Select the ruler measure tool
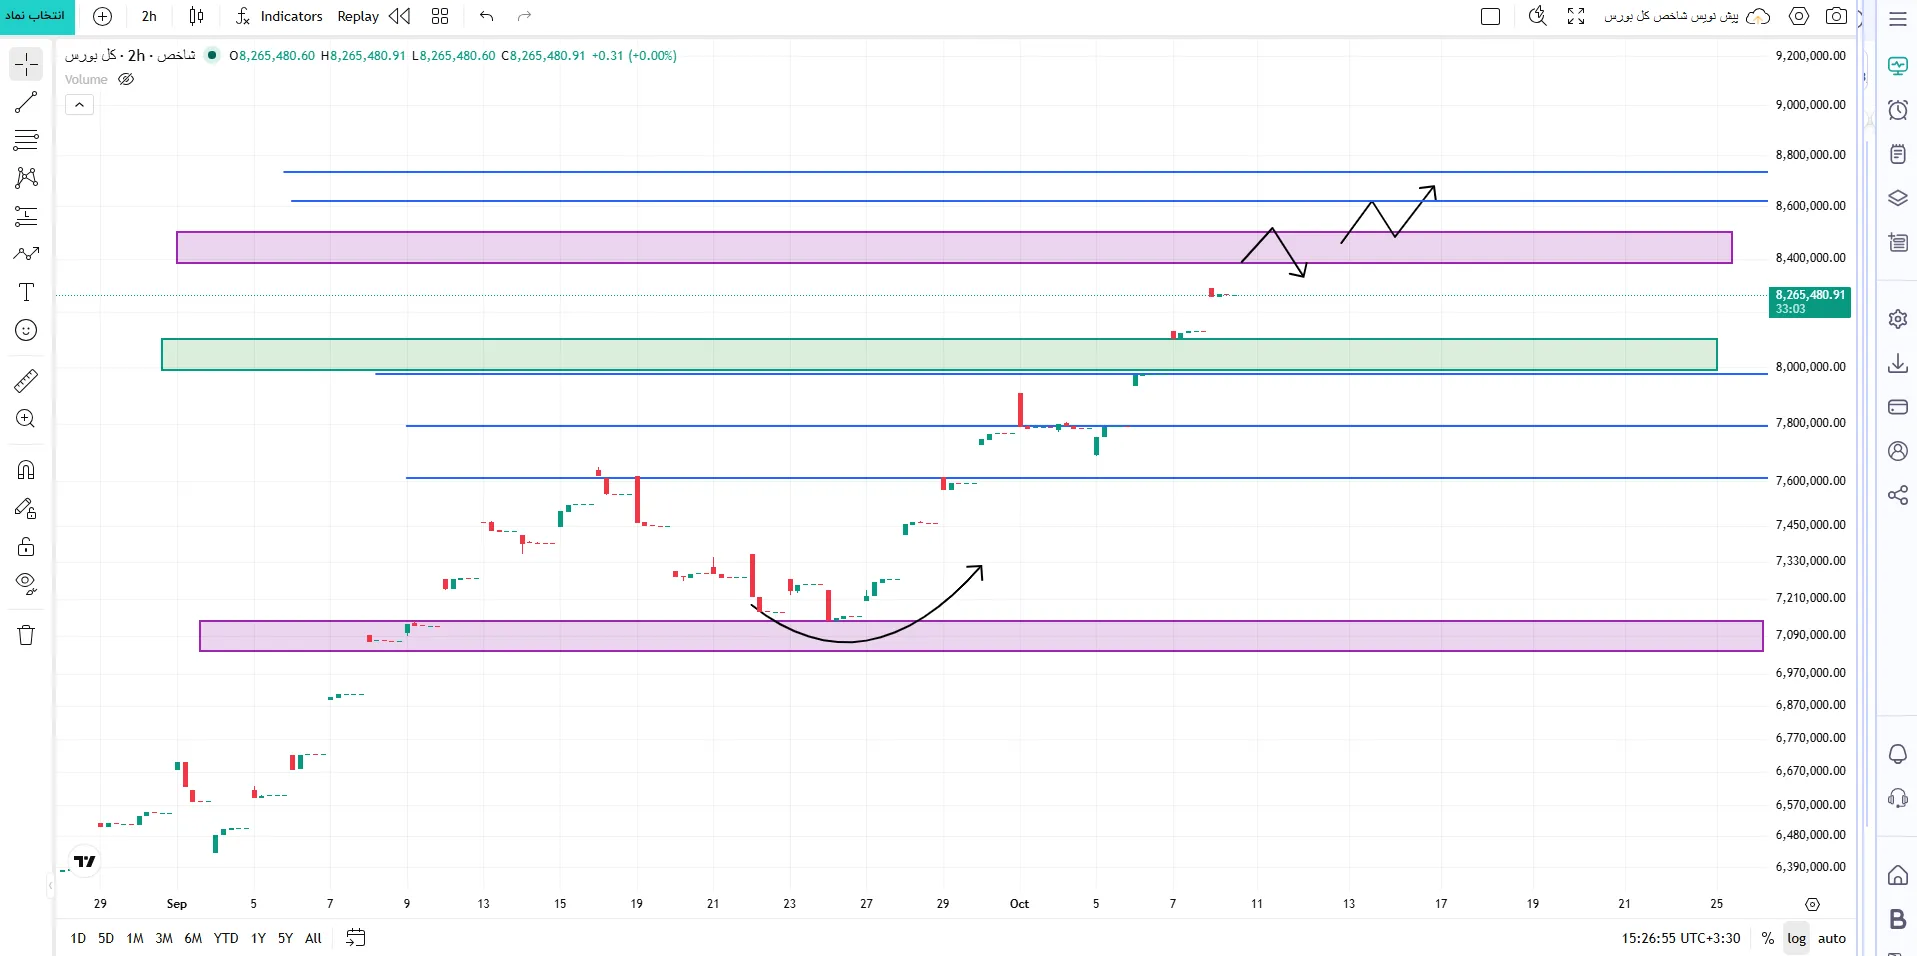1917x956 pixels. click(26, 381)
